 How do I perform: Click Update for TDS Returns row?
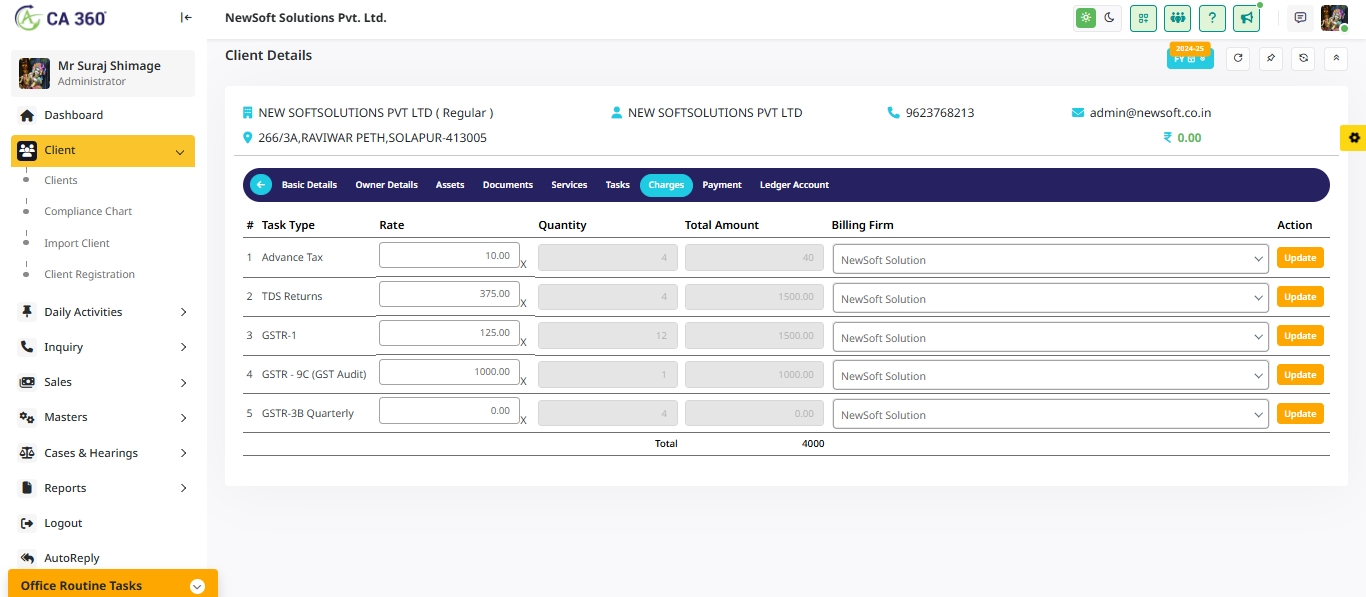(1300, 297)
